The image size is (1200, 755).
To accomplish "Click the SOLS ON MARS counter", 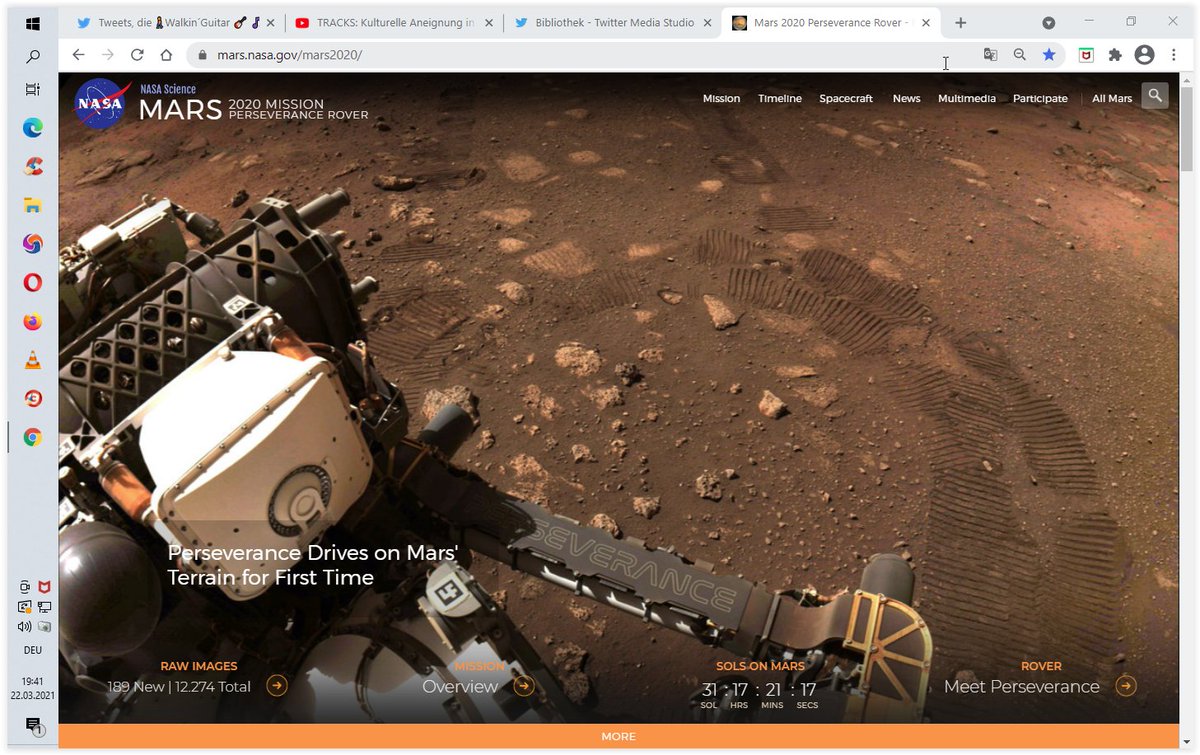I will click(x=760, y=685).
